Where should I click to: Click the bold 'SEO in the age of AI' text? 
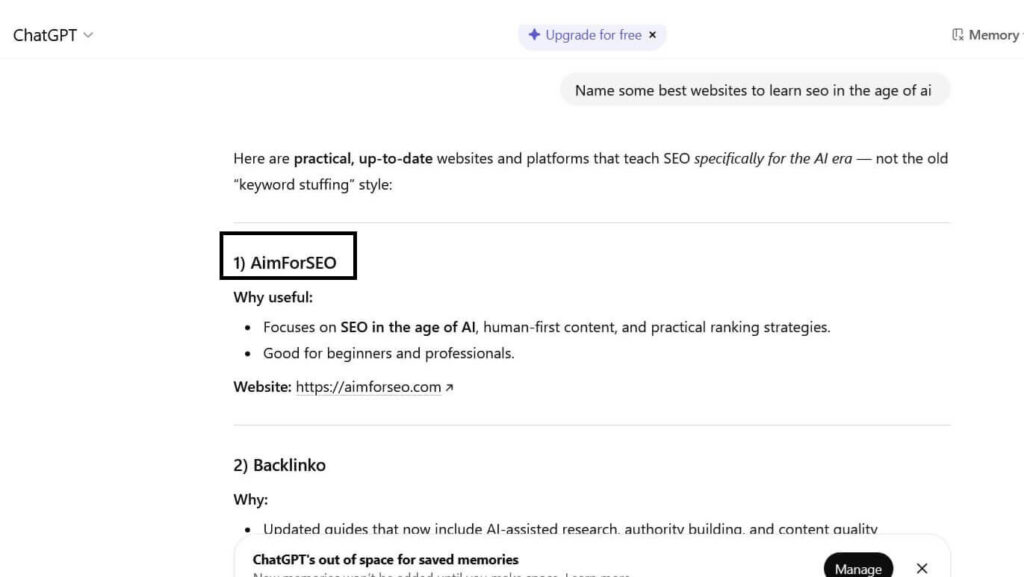(408, 327)
